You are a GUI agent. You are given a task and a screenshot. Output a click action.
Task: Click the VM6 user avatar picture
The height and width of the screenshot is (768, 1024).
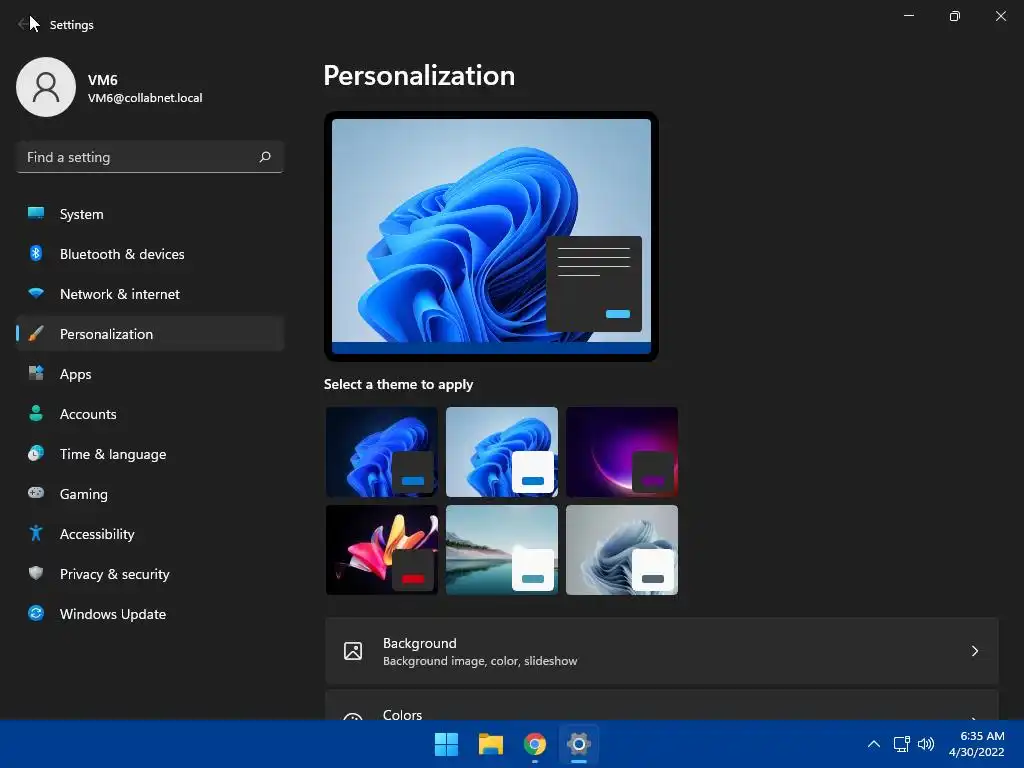point(46,87)
